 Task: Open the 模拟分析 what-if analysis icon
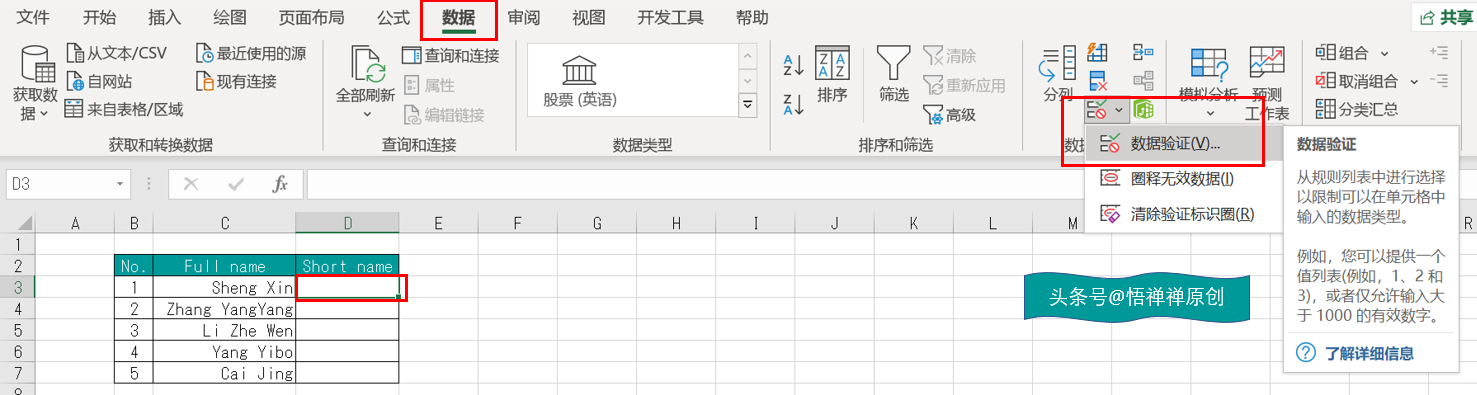point(1208,65)
